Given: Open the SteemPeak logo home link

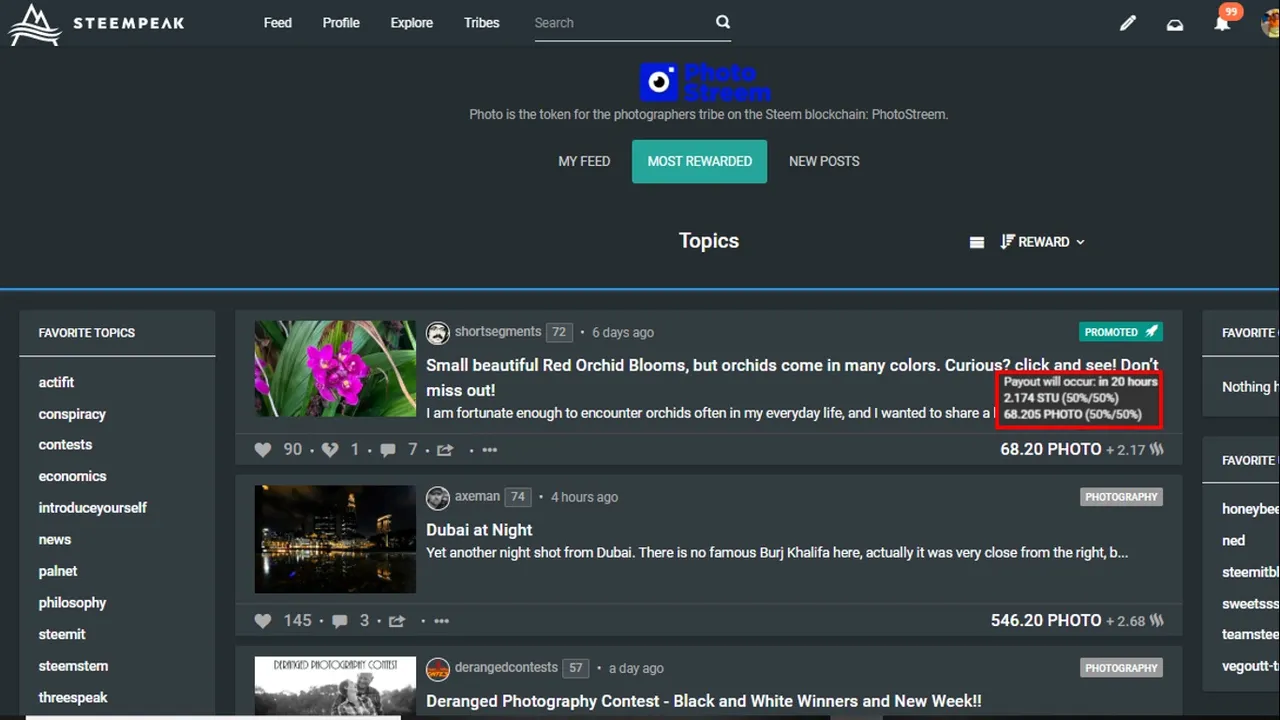Looking at the screenshot, I should [x=97, y=24].
